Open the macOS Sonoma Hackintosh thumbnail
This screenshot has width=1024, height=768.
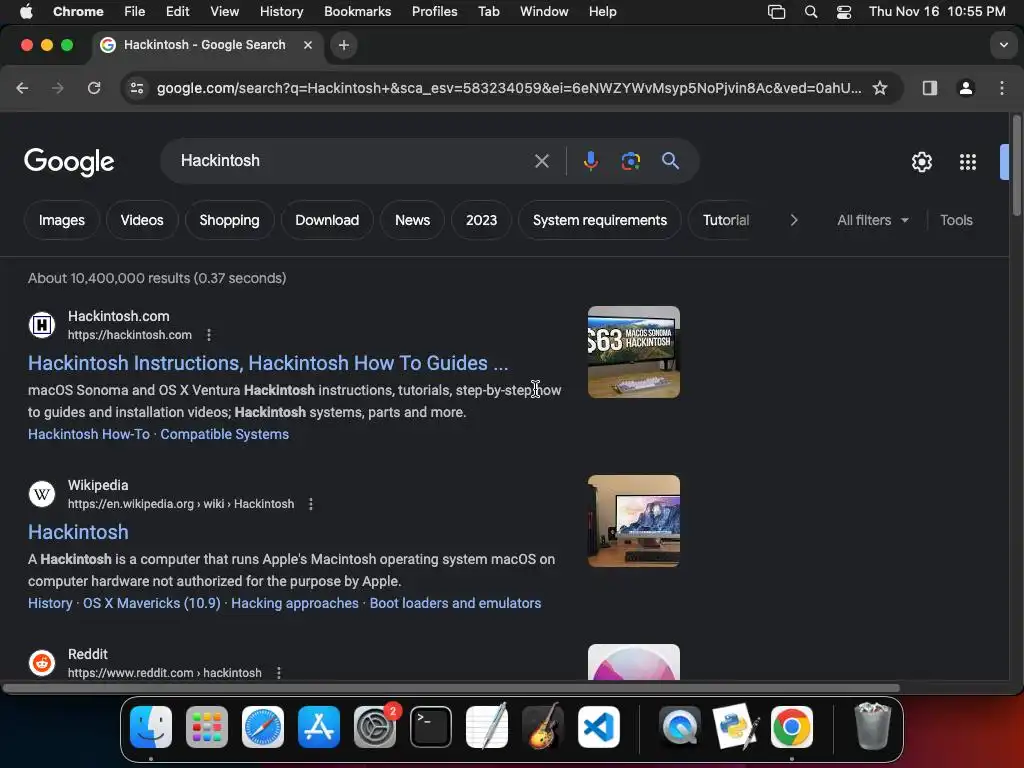633,352
